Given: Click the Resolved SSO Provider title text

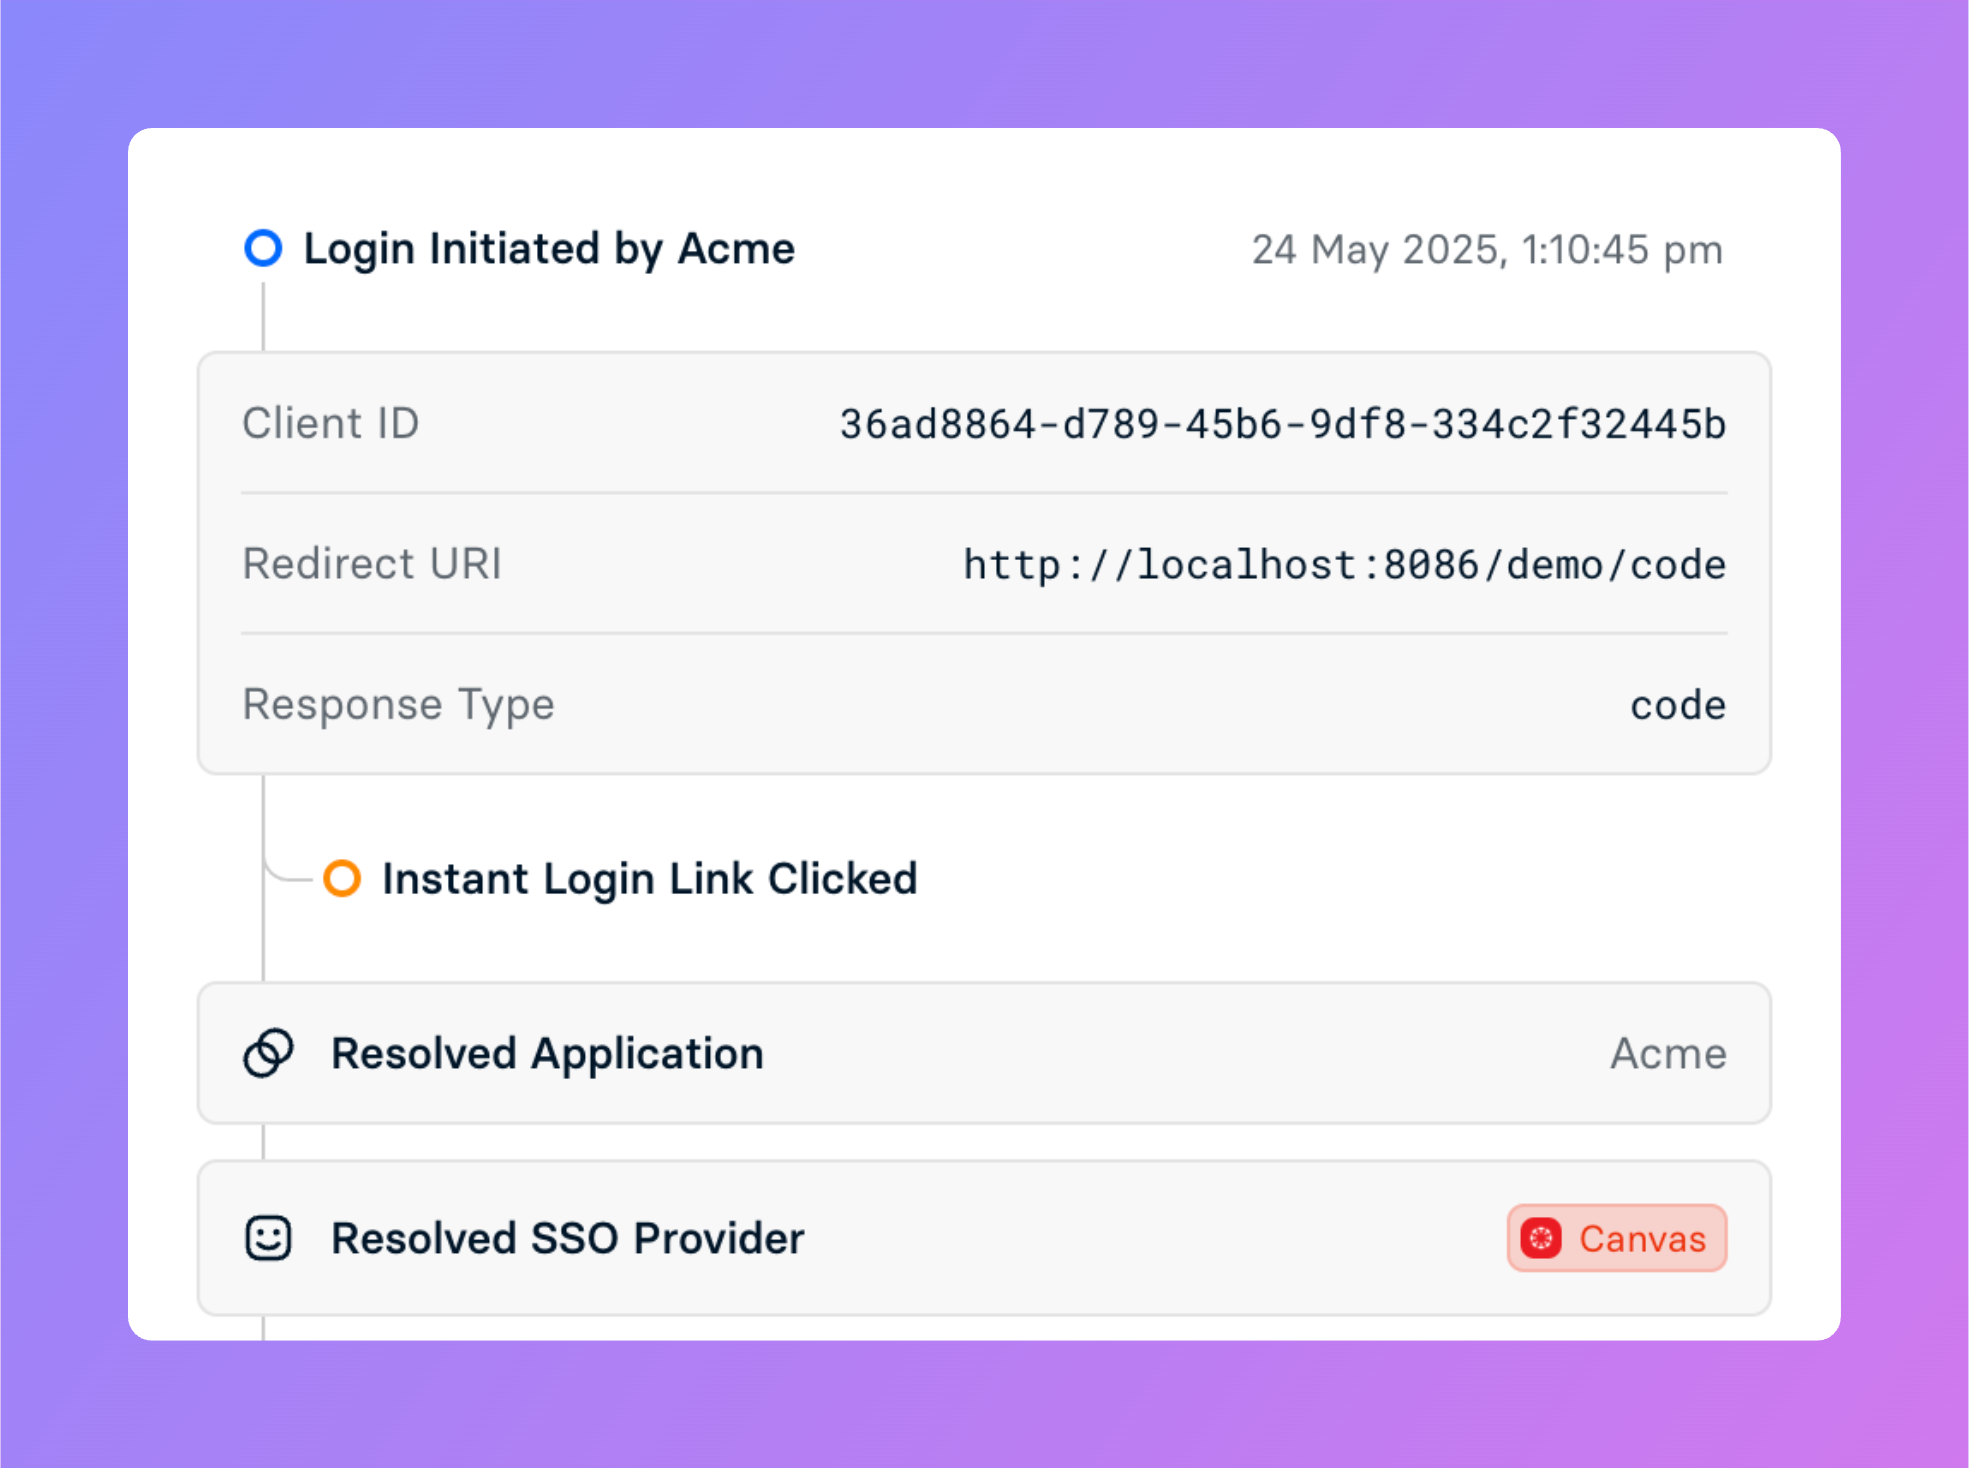Looking at the screenshot, I should tap(568, 1239).
